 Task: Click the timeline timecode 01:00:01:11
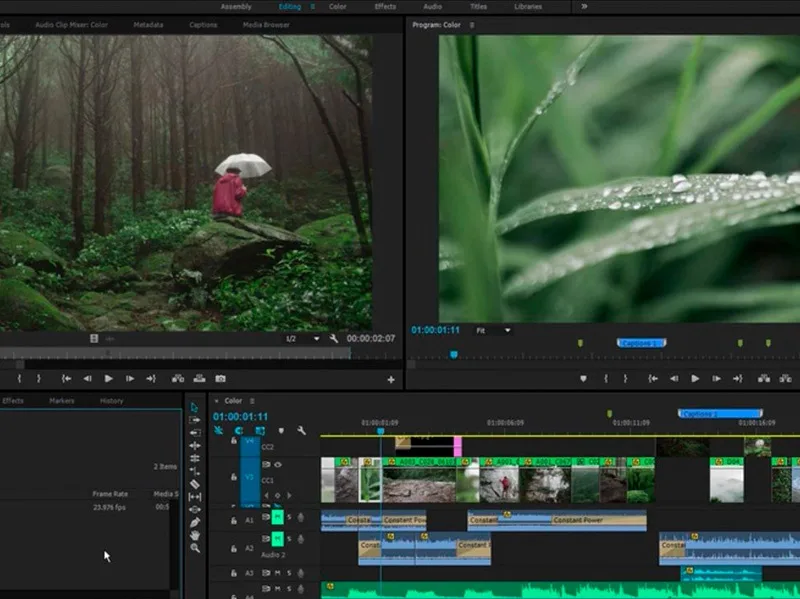point(240,416)
